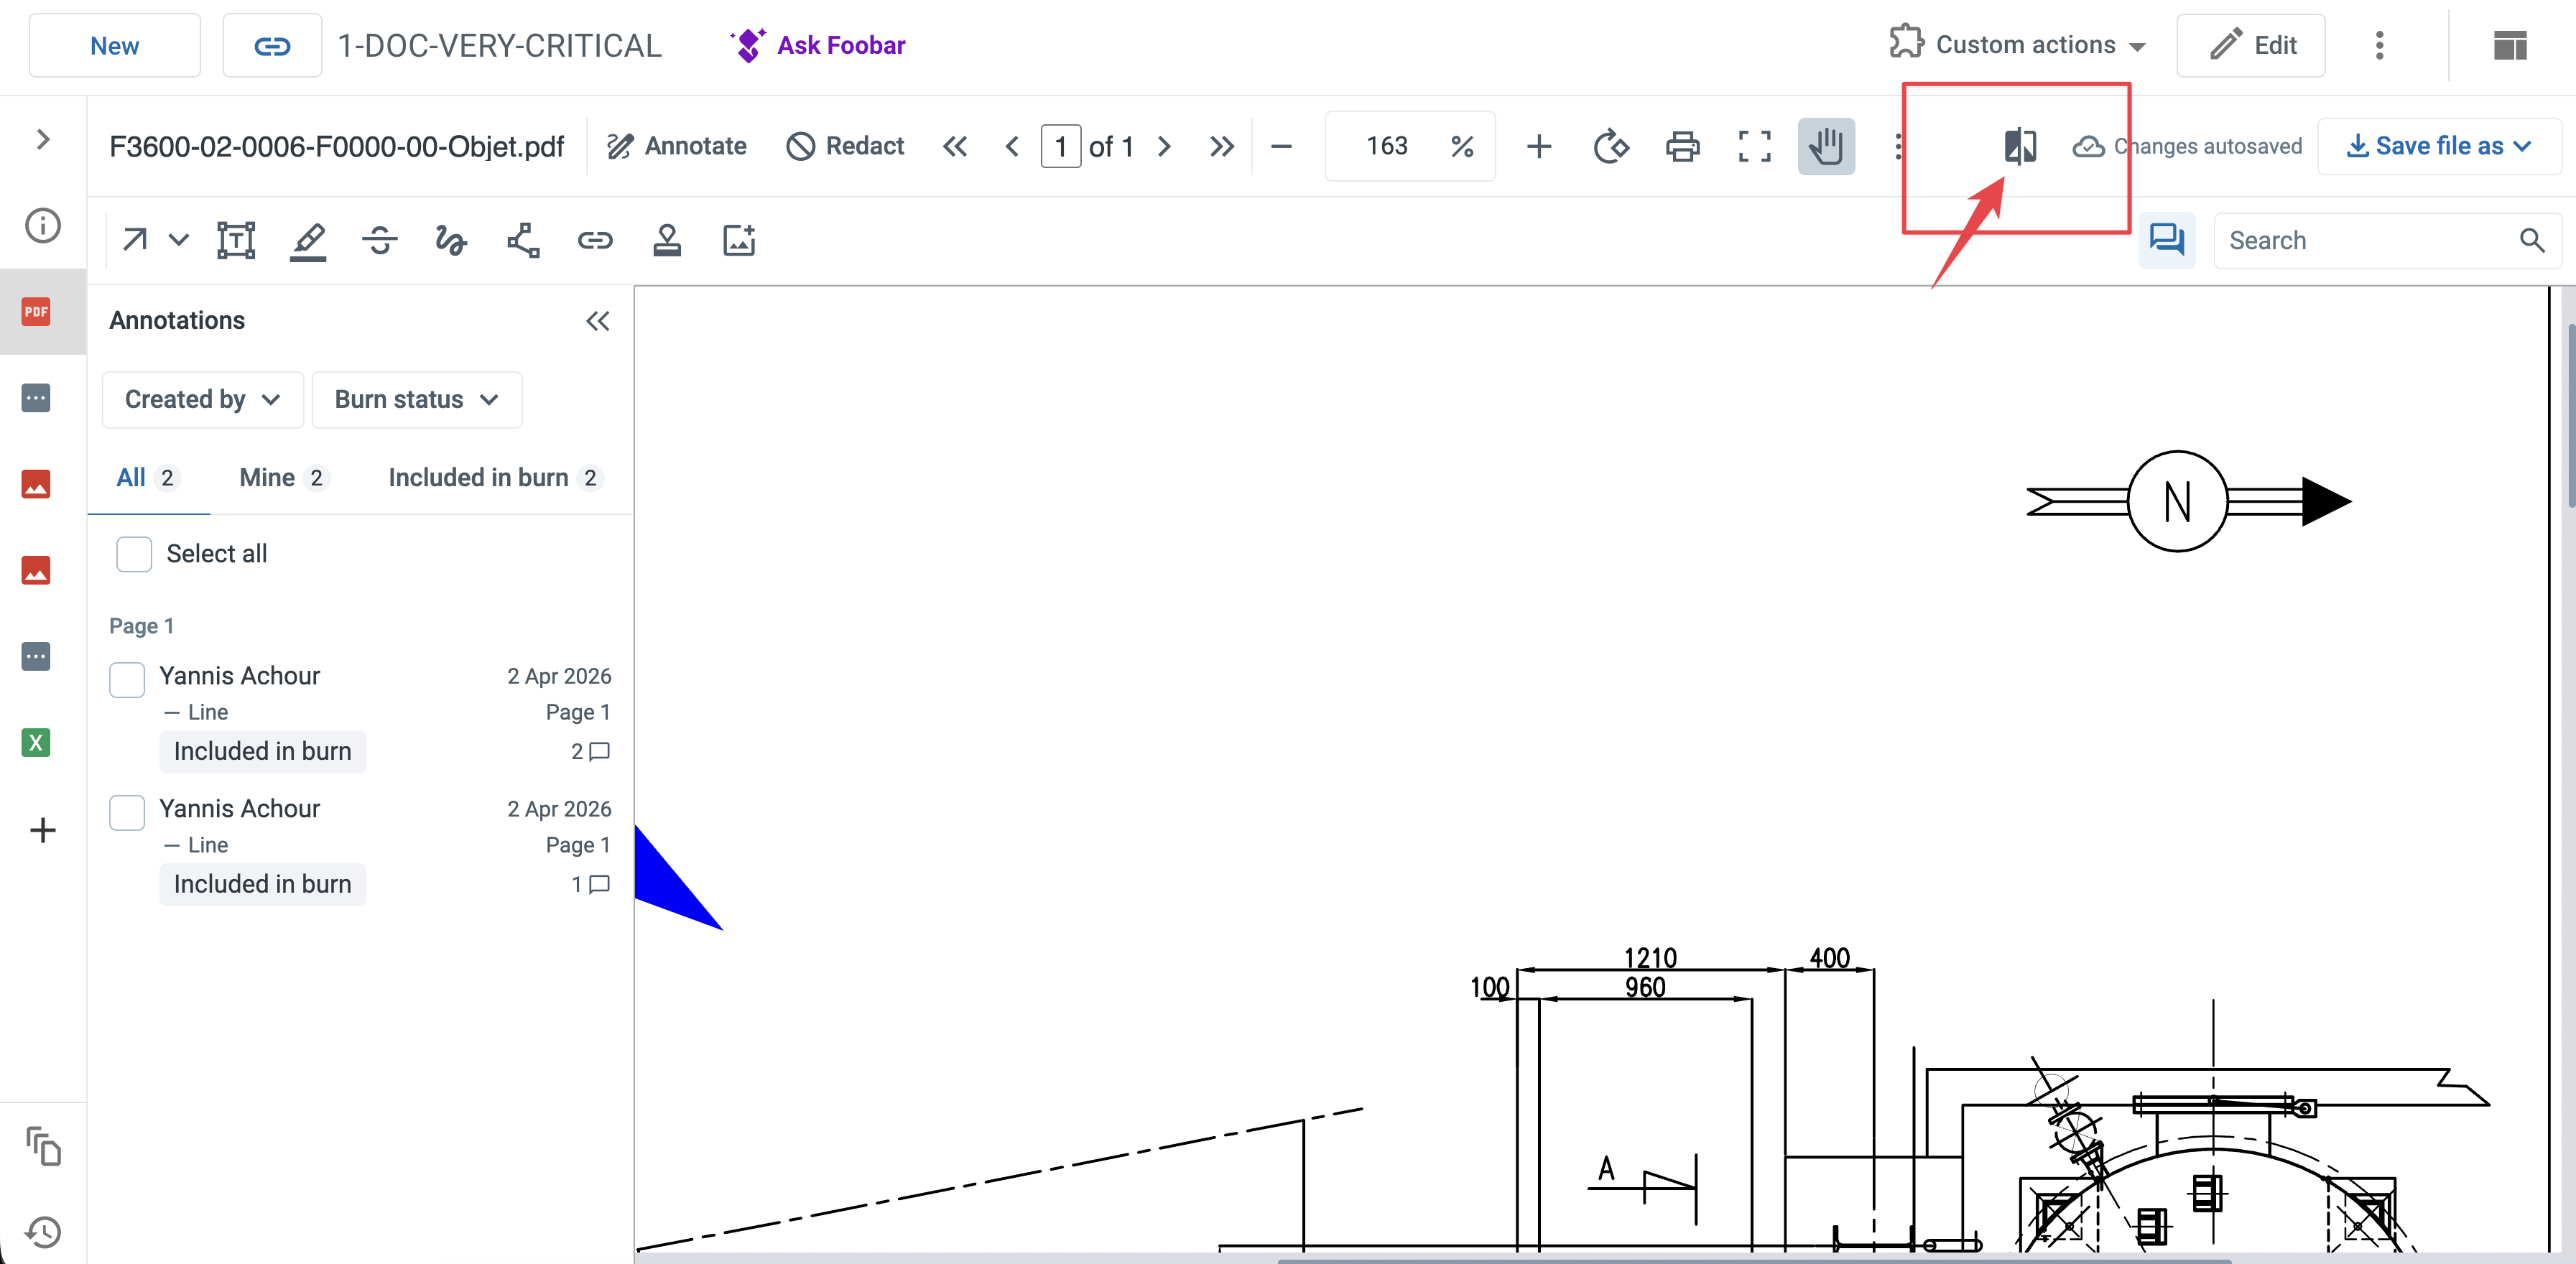Zoom out with minus button
Image resolution: width=2576 pixels, height=1264 pixels.
tap(1281, 147)
